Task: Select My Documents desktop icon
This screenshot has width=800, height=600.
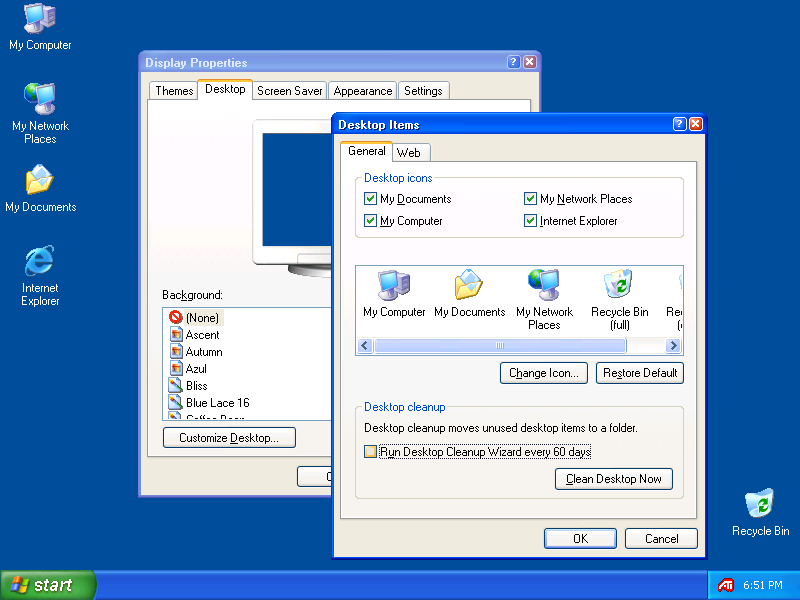Action: pos(40,188)
